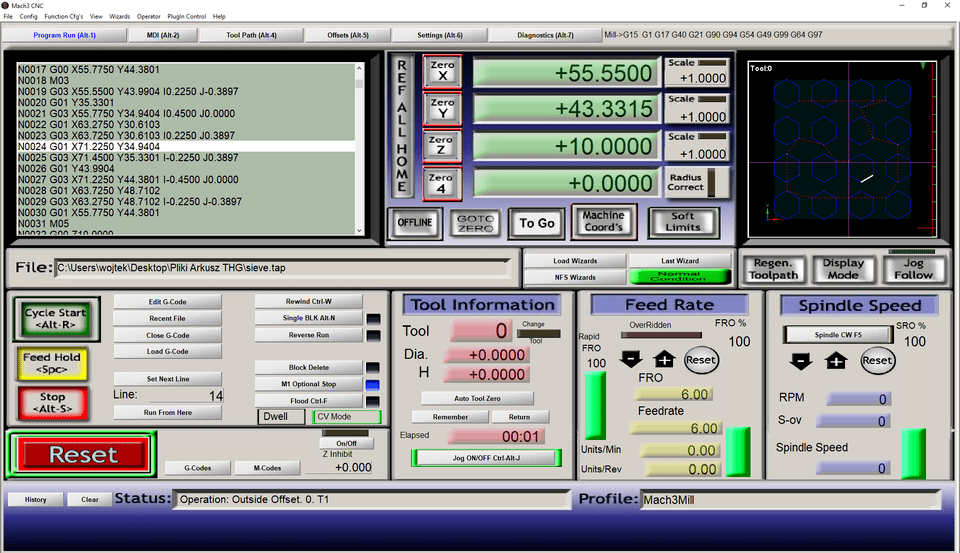Click the History button
This screenshot has width=960, height=553.
tap(36, 500)
